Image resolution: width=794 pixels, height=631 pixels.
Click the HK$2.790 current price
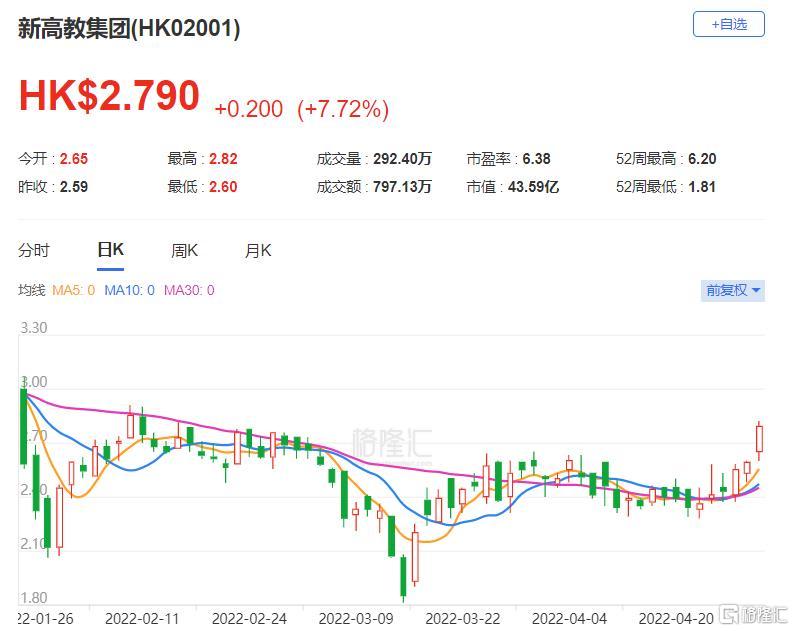click(109, 96)
